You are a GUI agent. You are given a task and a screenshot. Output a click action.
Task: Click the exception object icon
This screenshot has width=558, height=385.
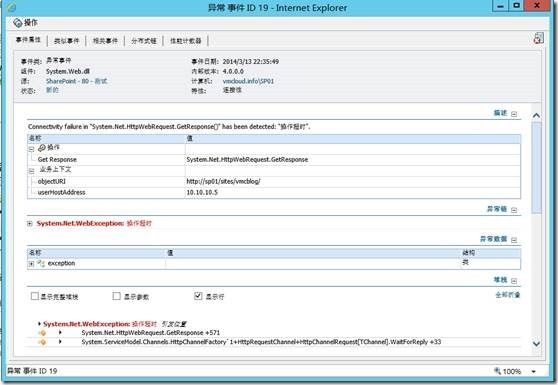pos(41,263)
